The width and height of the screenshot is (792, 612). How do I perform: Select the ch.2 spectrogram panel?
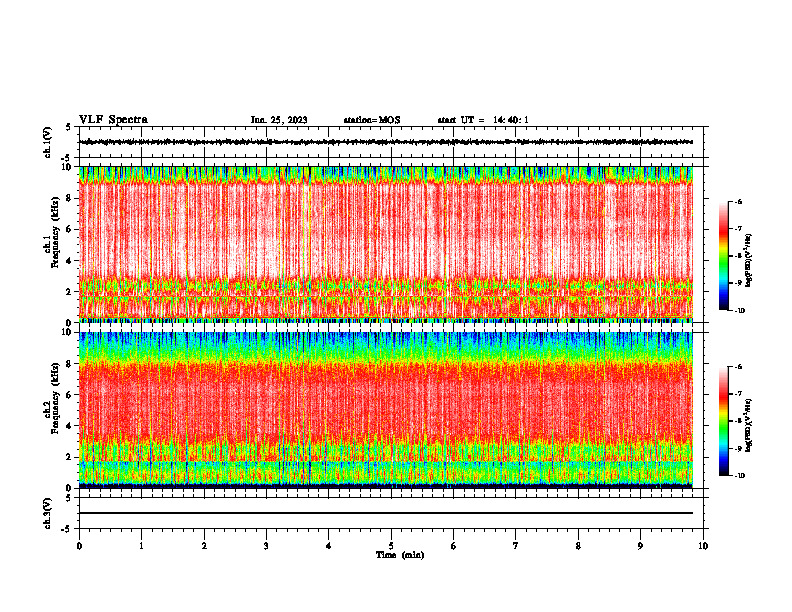(x=386, y=410)
